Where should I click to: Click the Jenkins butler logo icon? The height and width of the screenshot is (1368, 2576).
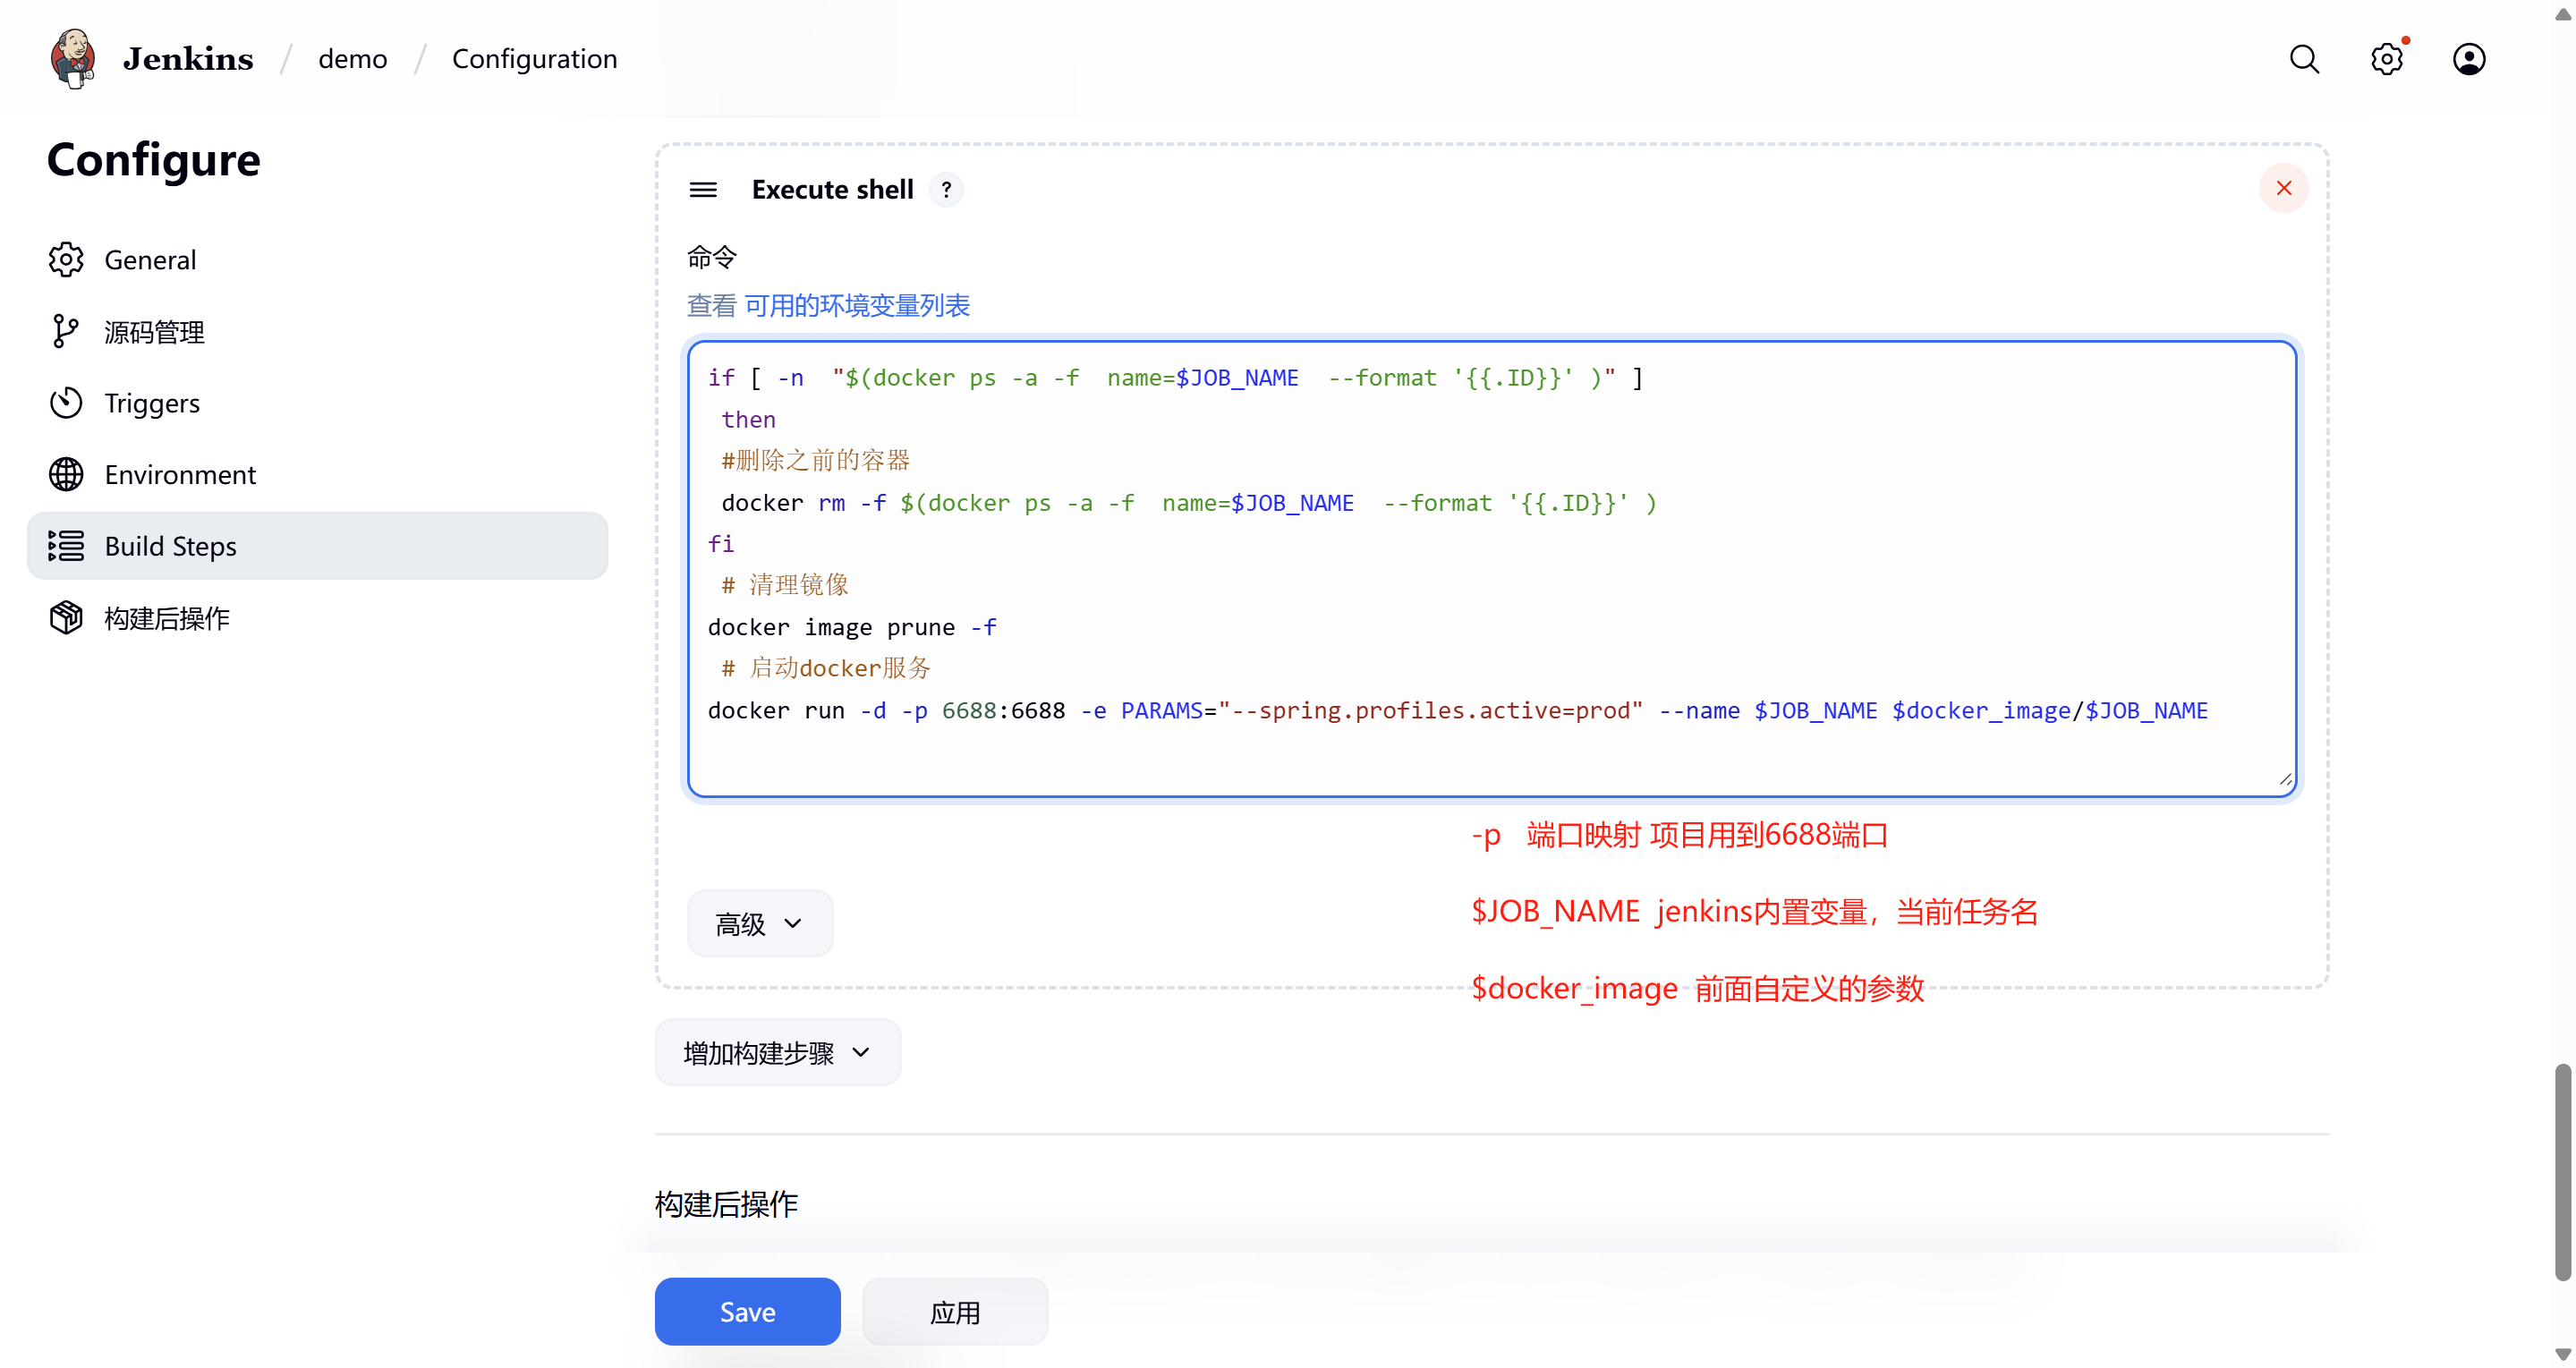pos(73,58)
